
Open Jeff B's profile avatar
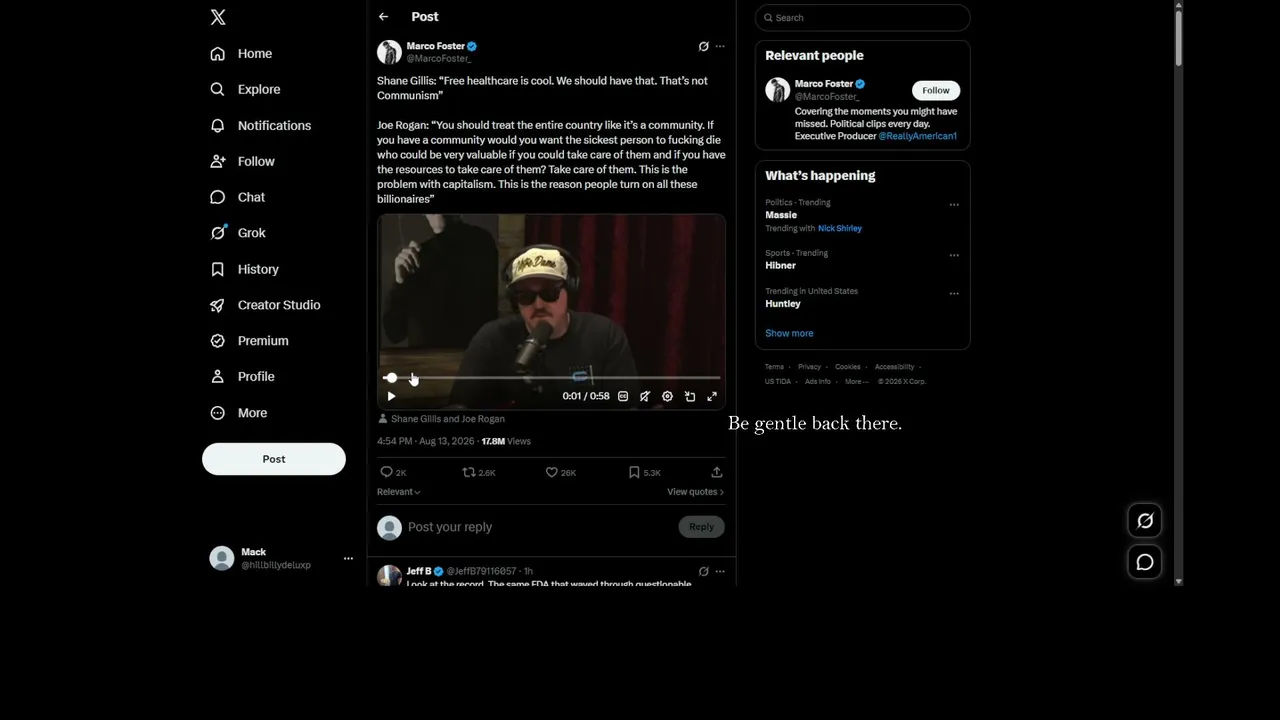pyautogui.click(x=389, y=575)
